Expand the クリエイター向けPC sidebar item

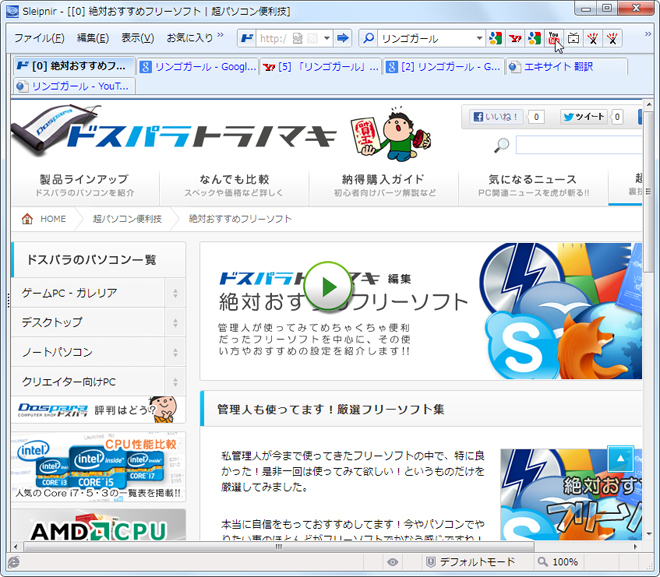pyautogui.click(x=175, y=382)
